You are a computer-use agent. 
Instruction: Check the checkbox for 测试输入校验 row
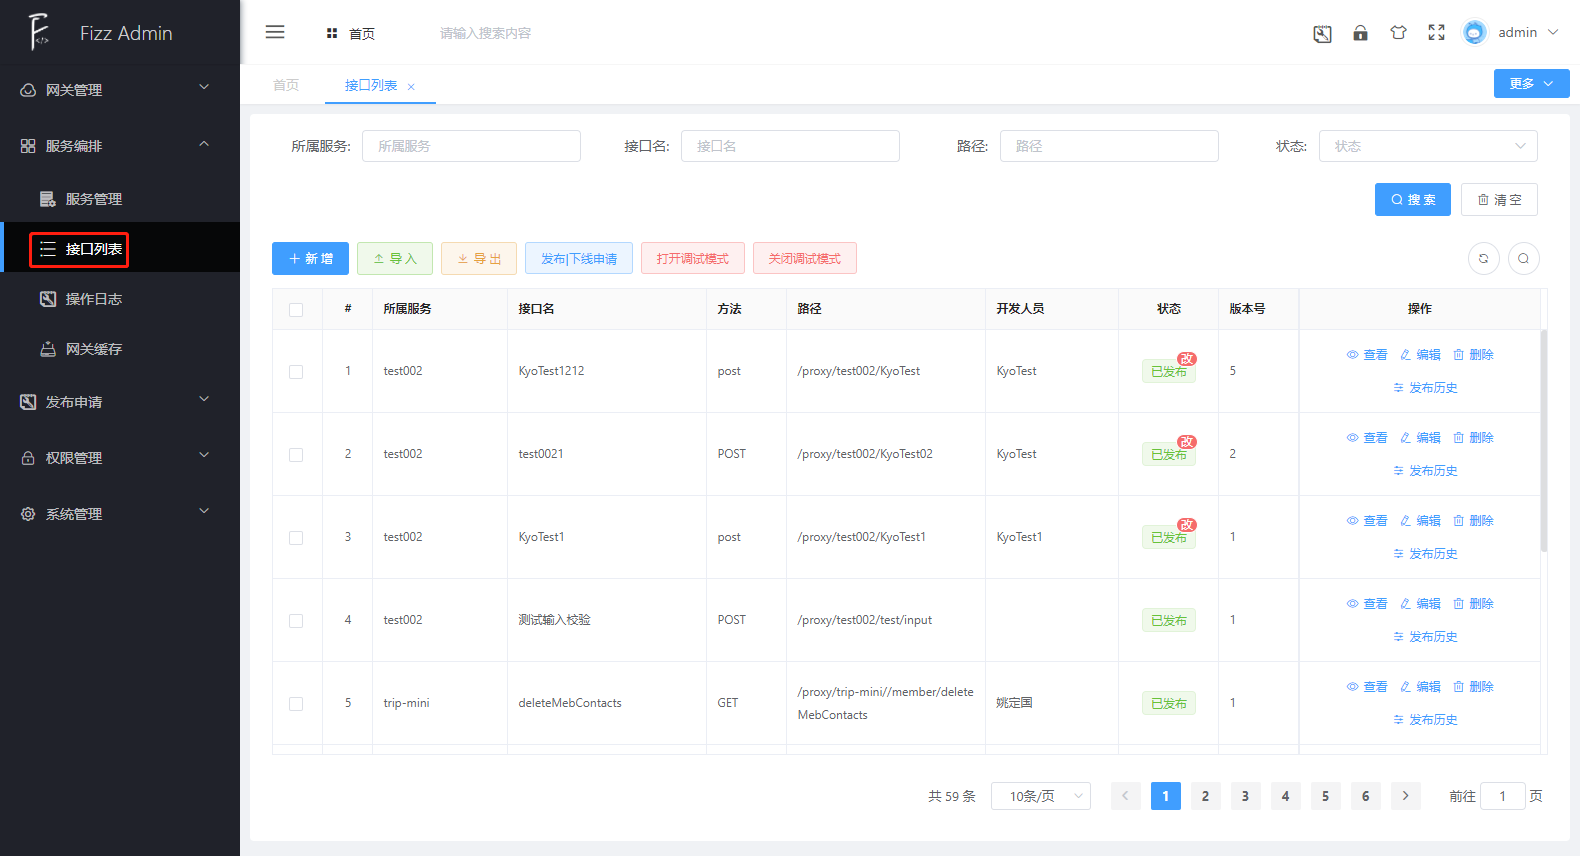pyautogui.click(x=296, y=621)
